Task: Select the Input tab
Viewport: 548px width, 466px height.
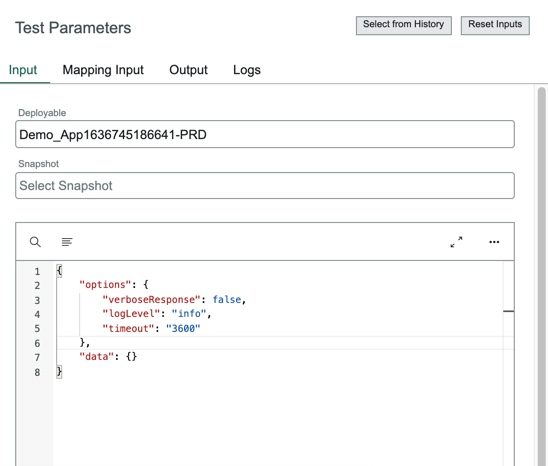Action: click(23, 70)
